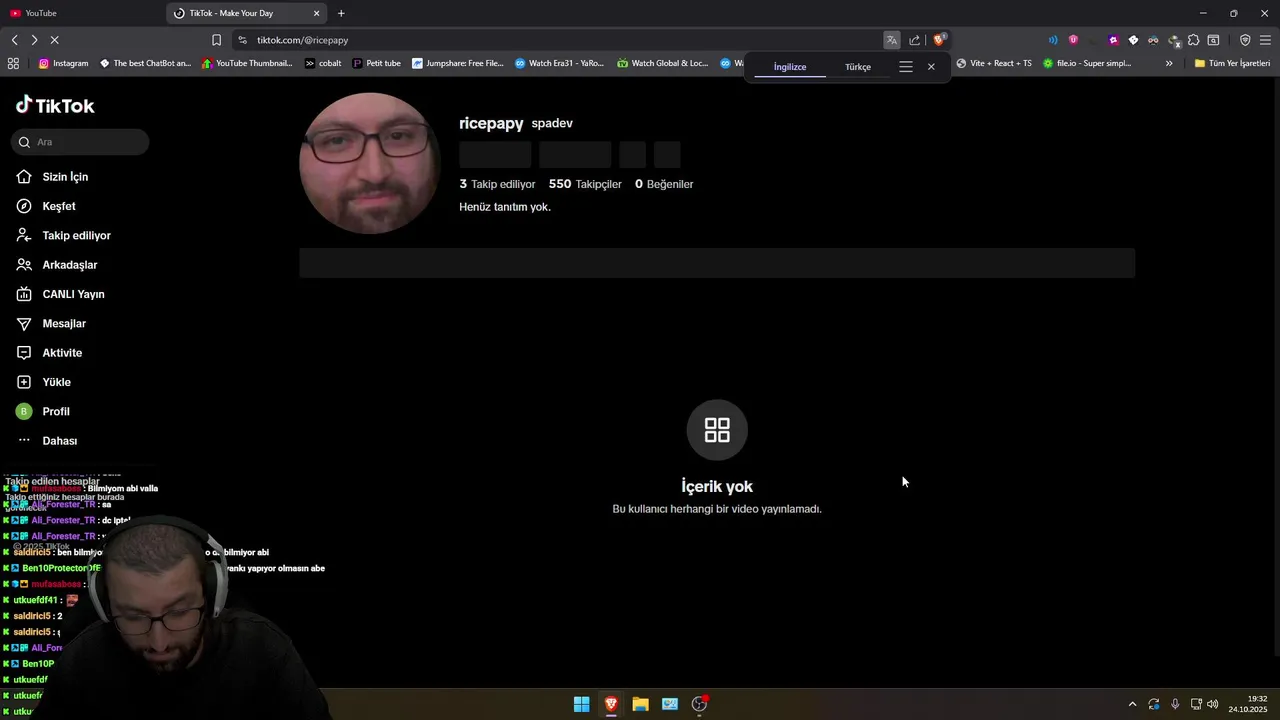Open the cobalt bookmark
Image resolution: width=1280 pixels, height=720 pixels.
(323, 63)
